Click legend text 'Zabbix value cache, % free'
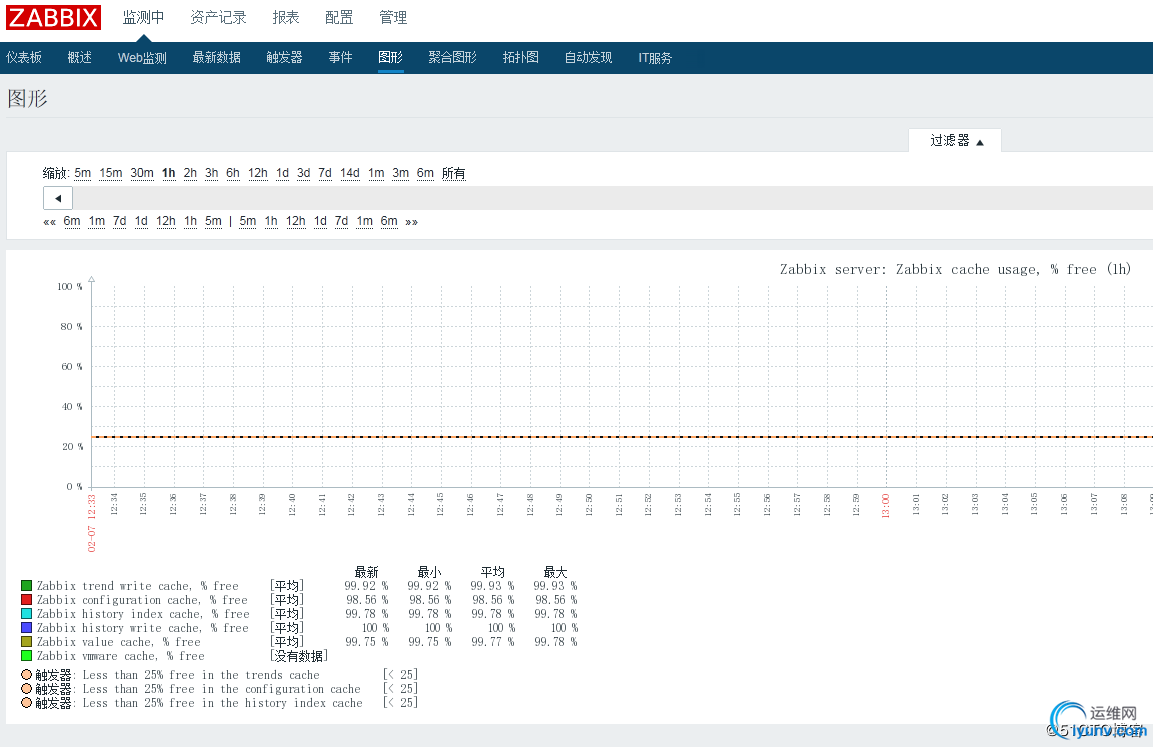 click(119, 642)
